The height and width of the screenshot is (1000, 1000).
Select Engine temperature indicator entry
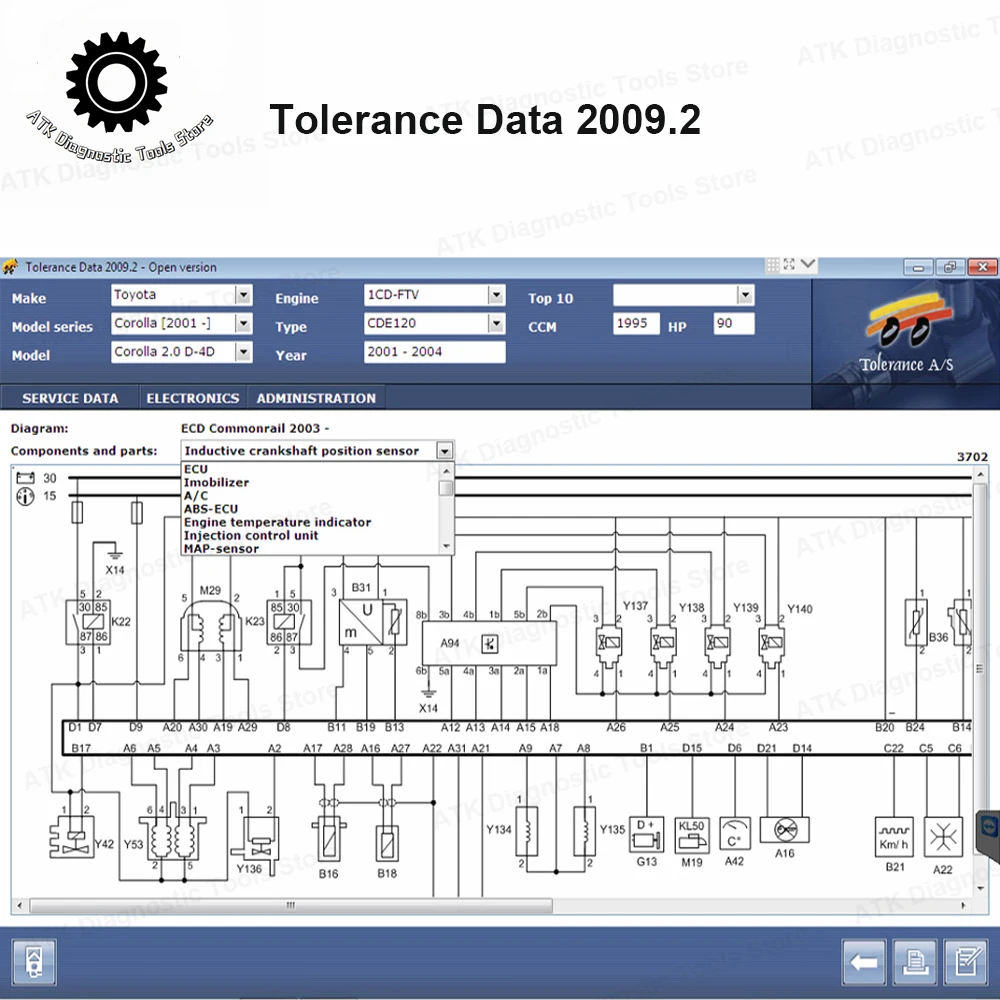pos(277,522)
